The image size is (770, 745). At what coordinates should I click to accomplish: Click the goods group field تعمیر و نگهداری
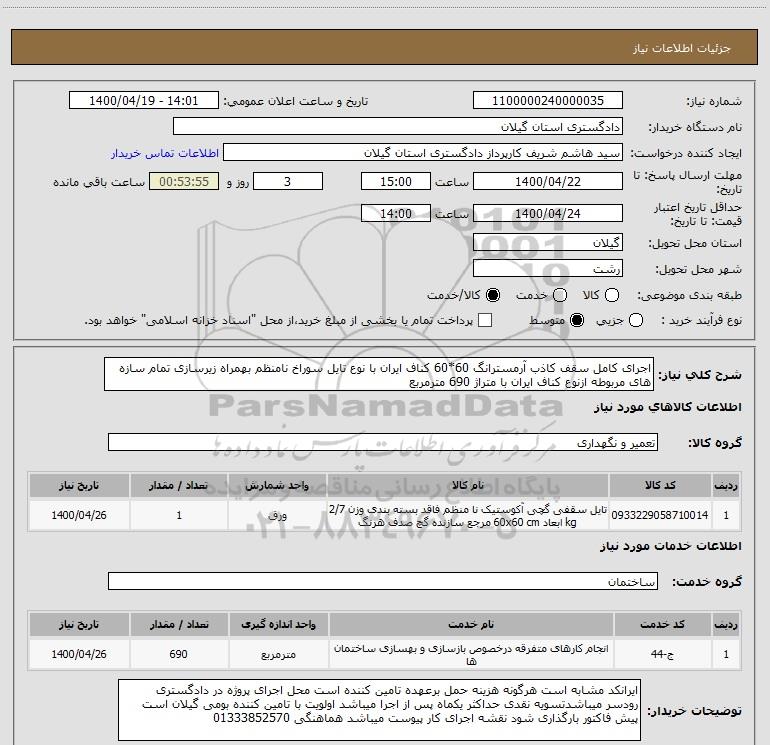pyautogui.click(x=383, y=442)
